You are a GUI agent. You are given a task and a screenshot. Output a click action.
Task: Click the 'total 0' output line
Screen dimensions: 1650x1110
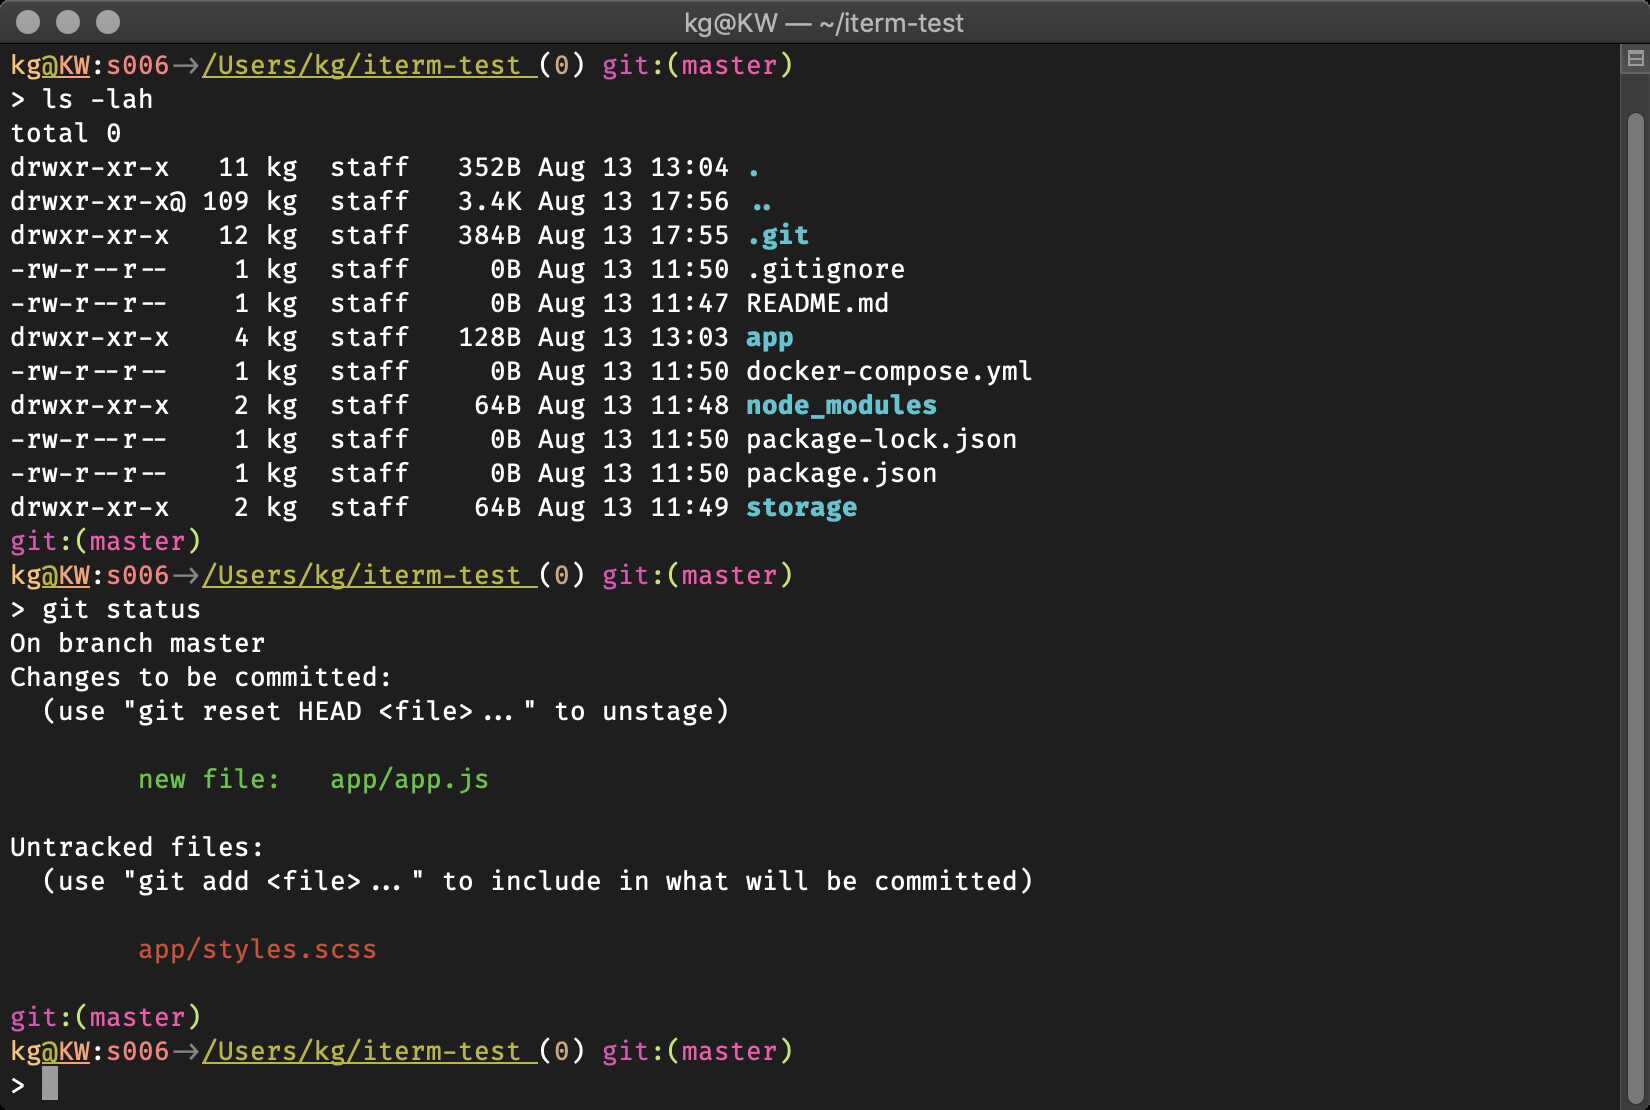(66, 133)
